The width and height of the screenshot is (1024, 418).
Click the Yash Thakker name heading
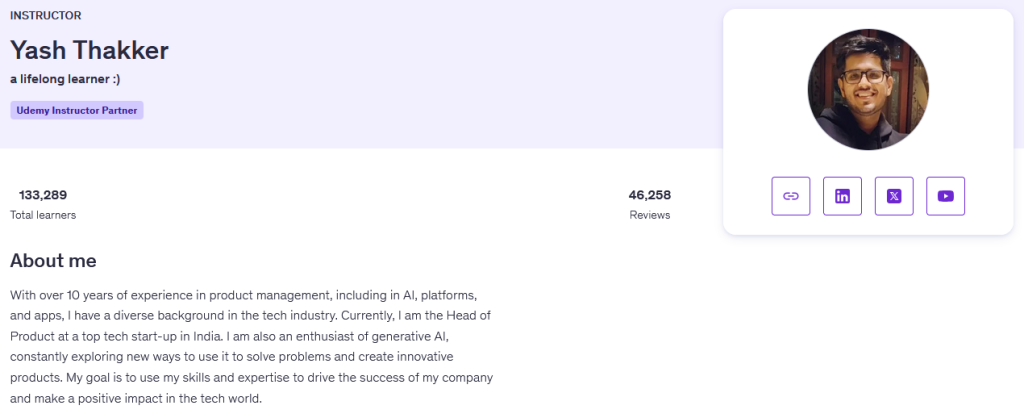coord(89,50)
